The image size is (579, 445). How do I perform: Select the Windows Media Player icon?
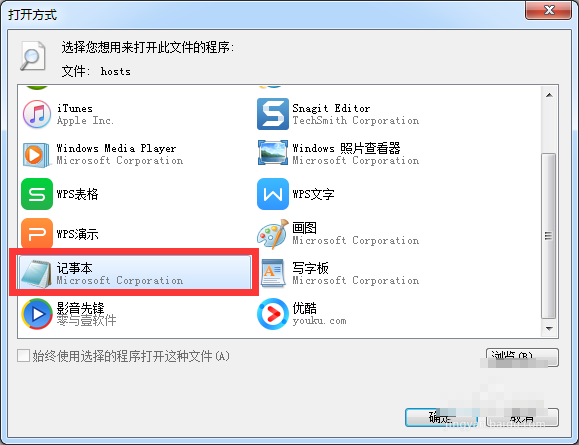(x=36, y=155)
